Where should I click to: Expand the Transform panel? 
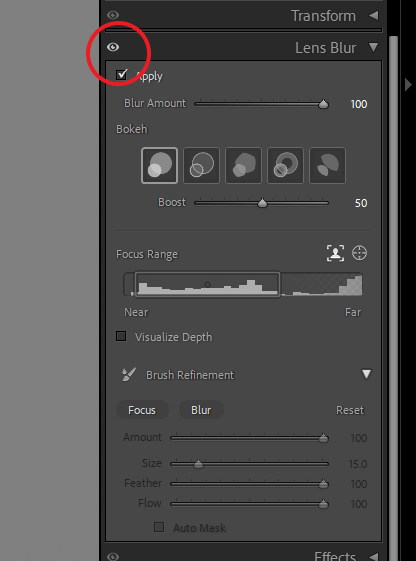[373, 15]
